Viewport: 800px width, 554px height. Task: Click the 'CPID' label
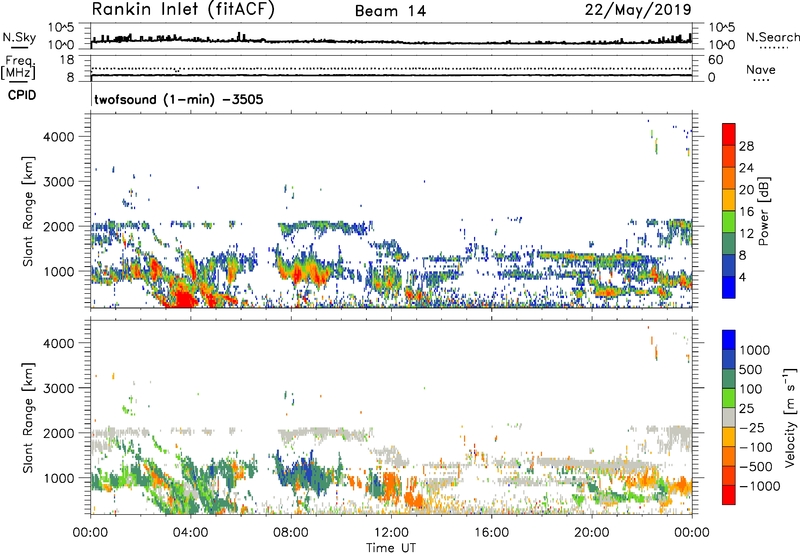point(22,95)
